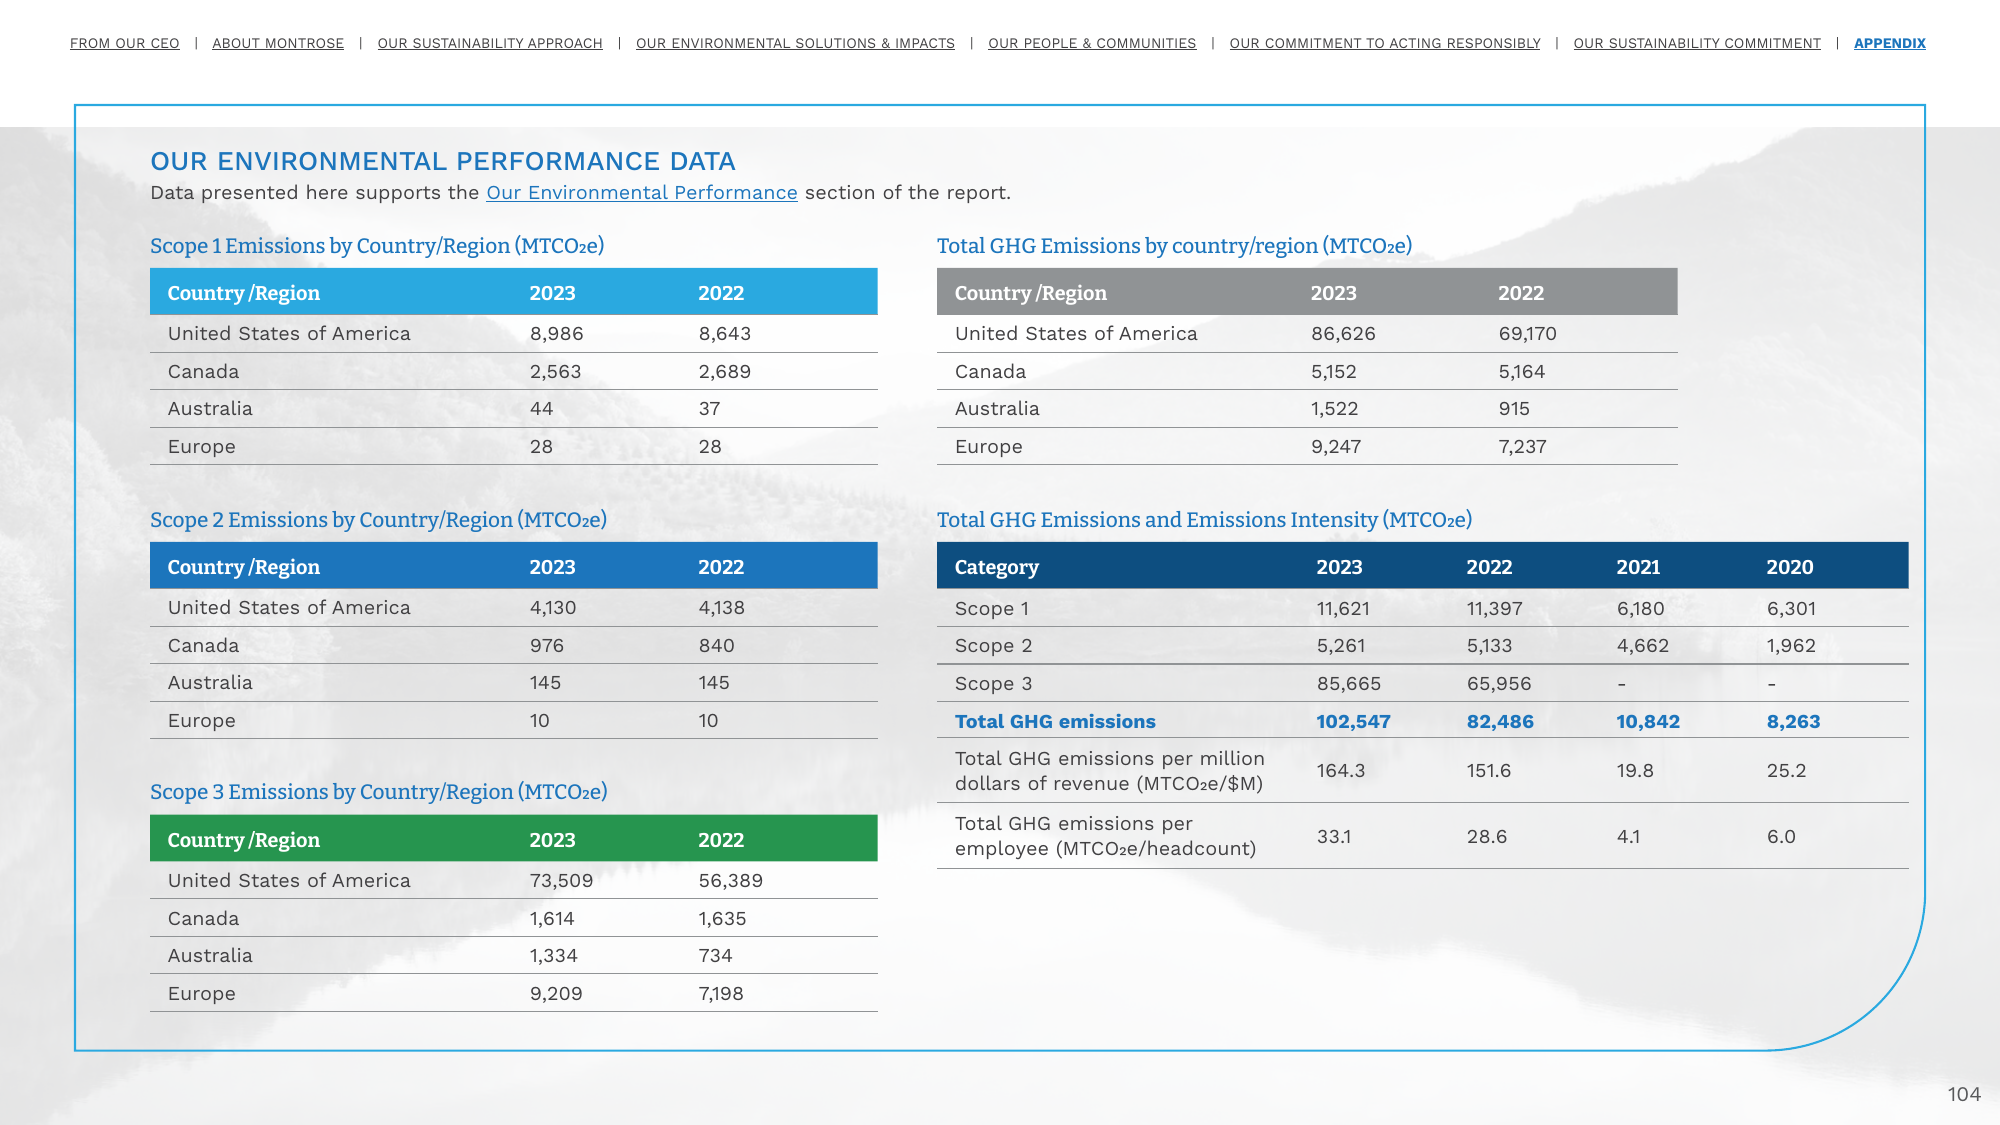Click Total GHG Emissions and Emissions Intensity title

point(1204,520)
